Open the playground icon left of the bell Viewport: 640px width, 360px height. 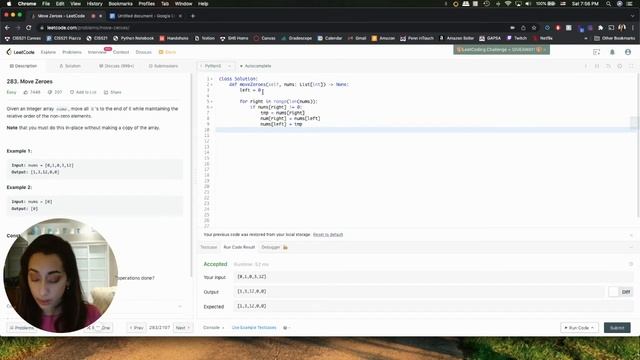point(596,52)
